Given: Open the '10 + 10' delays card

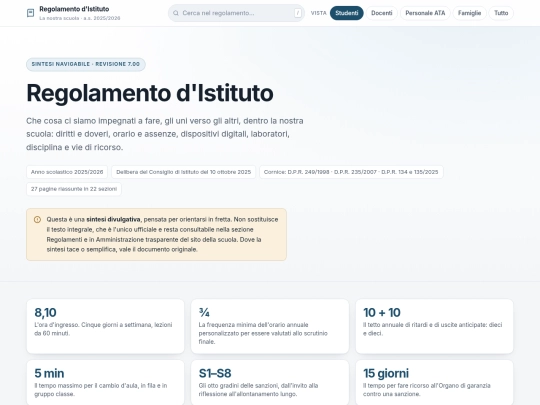Looking at the screenshot, I should 434,326.
